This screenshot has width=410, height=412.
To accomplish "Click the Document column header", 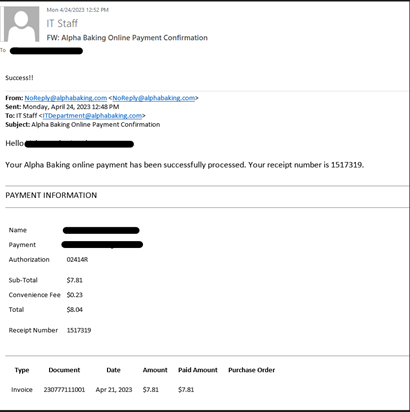I will tap(64, 370).
